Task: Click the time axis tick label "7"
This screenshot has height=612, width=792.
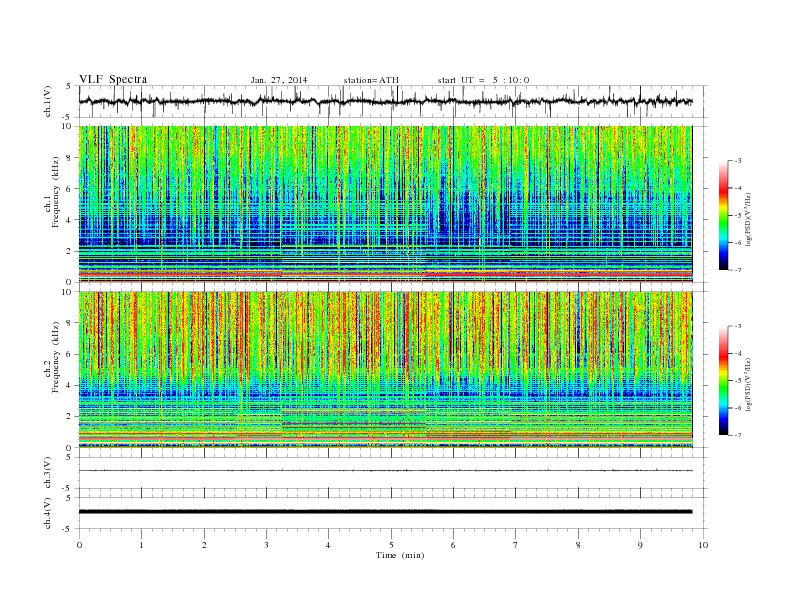Action: click(x=516, y=545)
